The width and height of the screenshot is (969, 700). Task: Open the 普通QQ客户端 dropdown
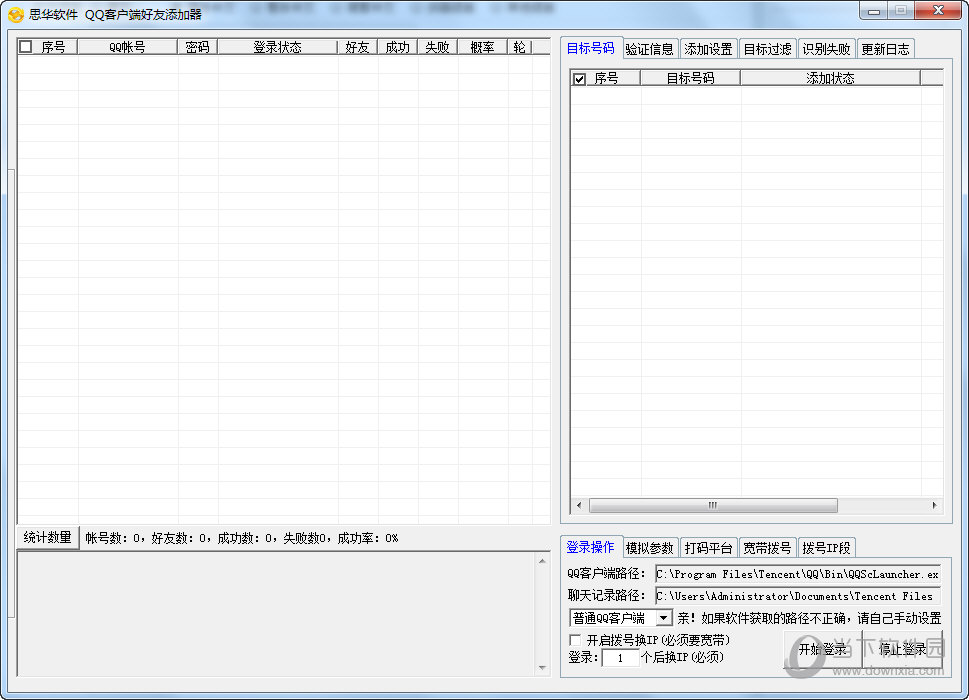663,617
